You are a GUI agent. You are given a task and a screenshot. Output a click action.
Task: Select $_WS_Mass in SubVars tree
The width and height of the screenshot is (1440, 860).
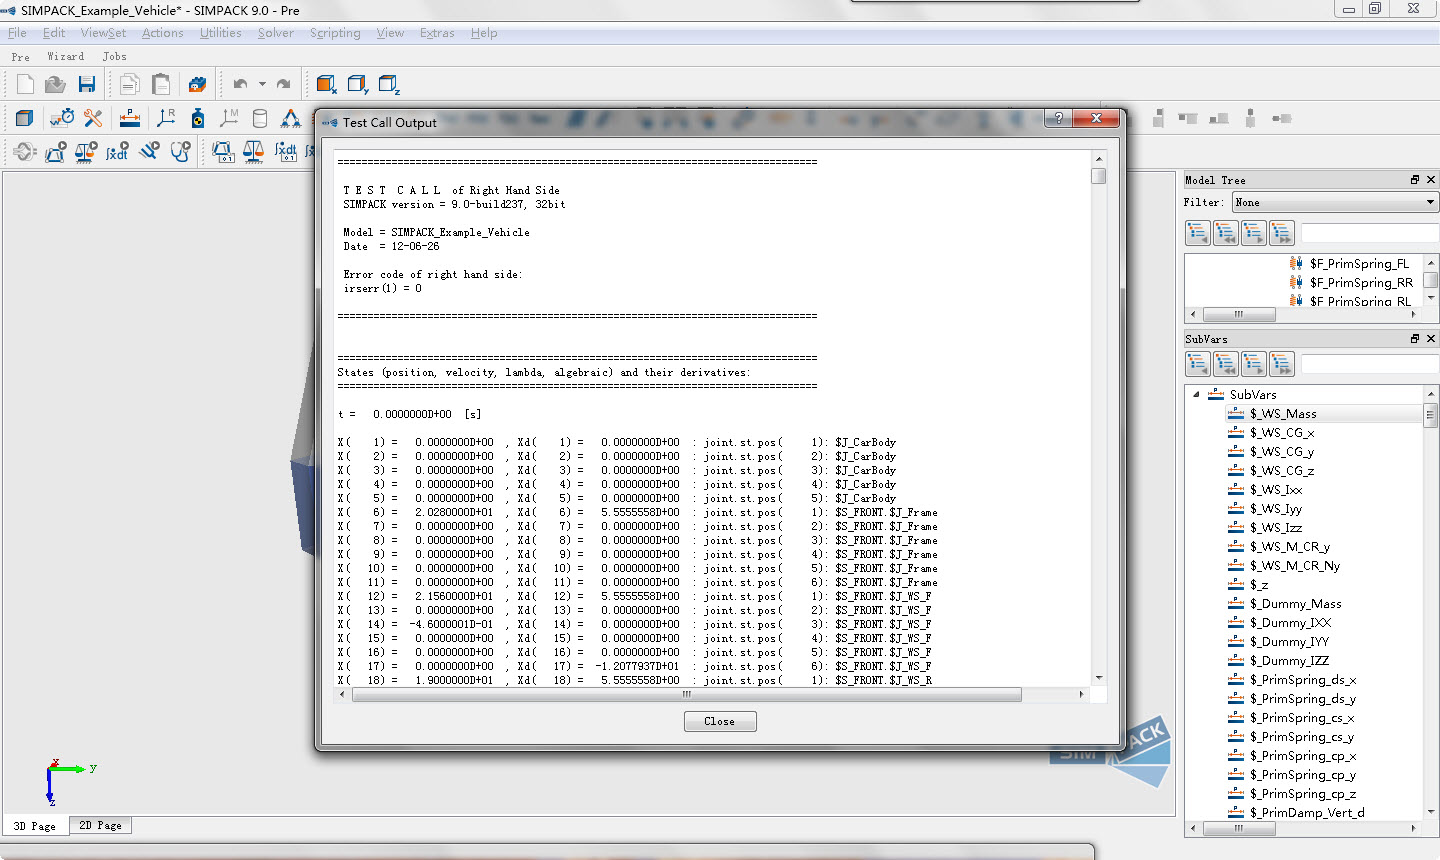(x=1283, y=414)
